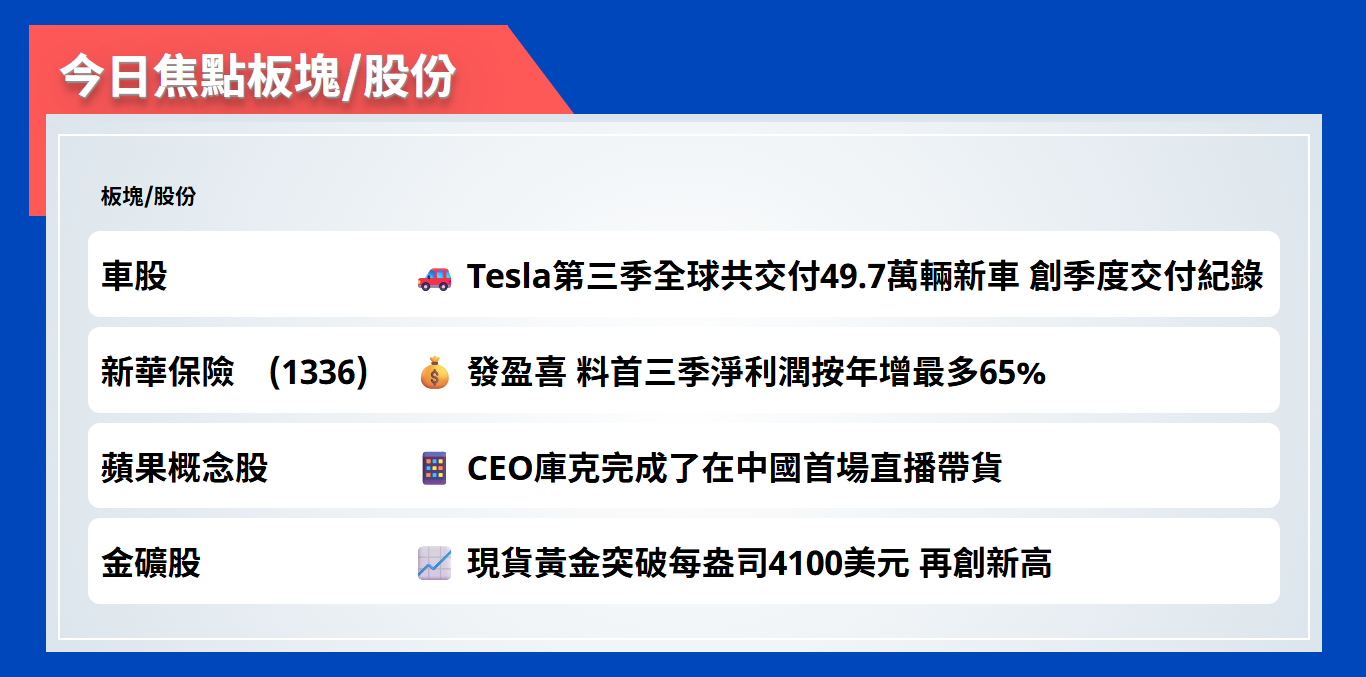Click the phone icon in 蘋果概念股 row

(x=434, y=468)
